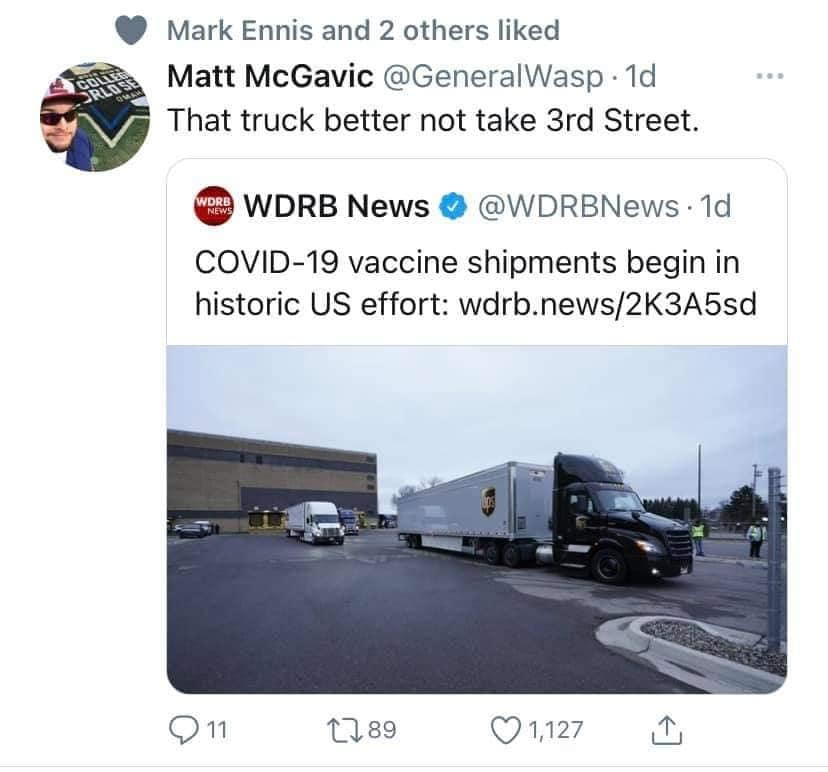Click the @WDRBNews handle
This screenshot has height=772, width=828.
click(578, 206)
